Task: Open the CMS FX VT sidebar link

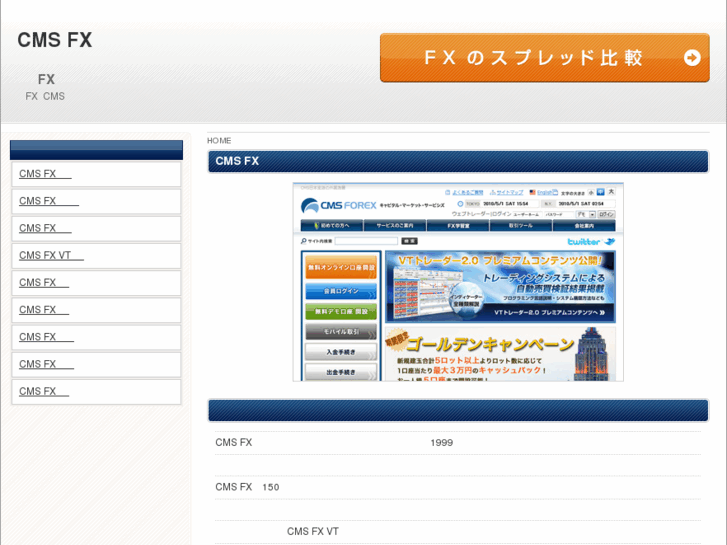Action: tap(51, 256)
